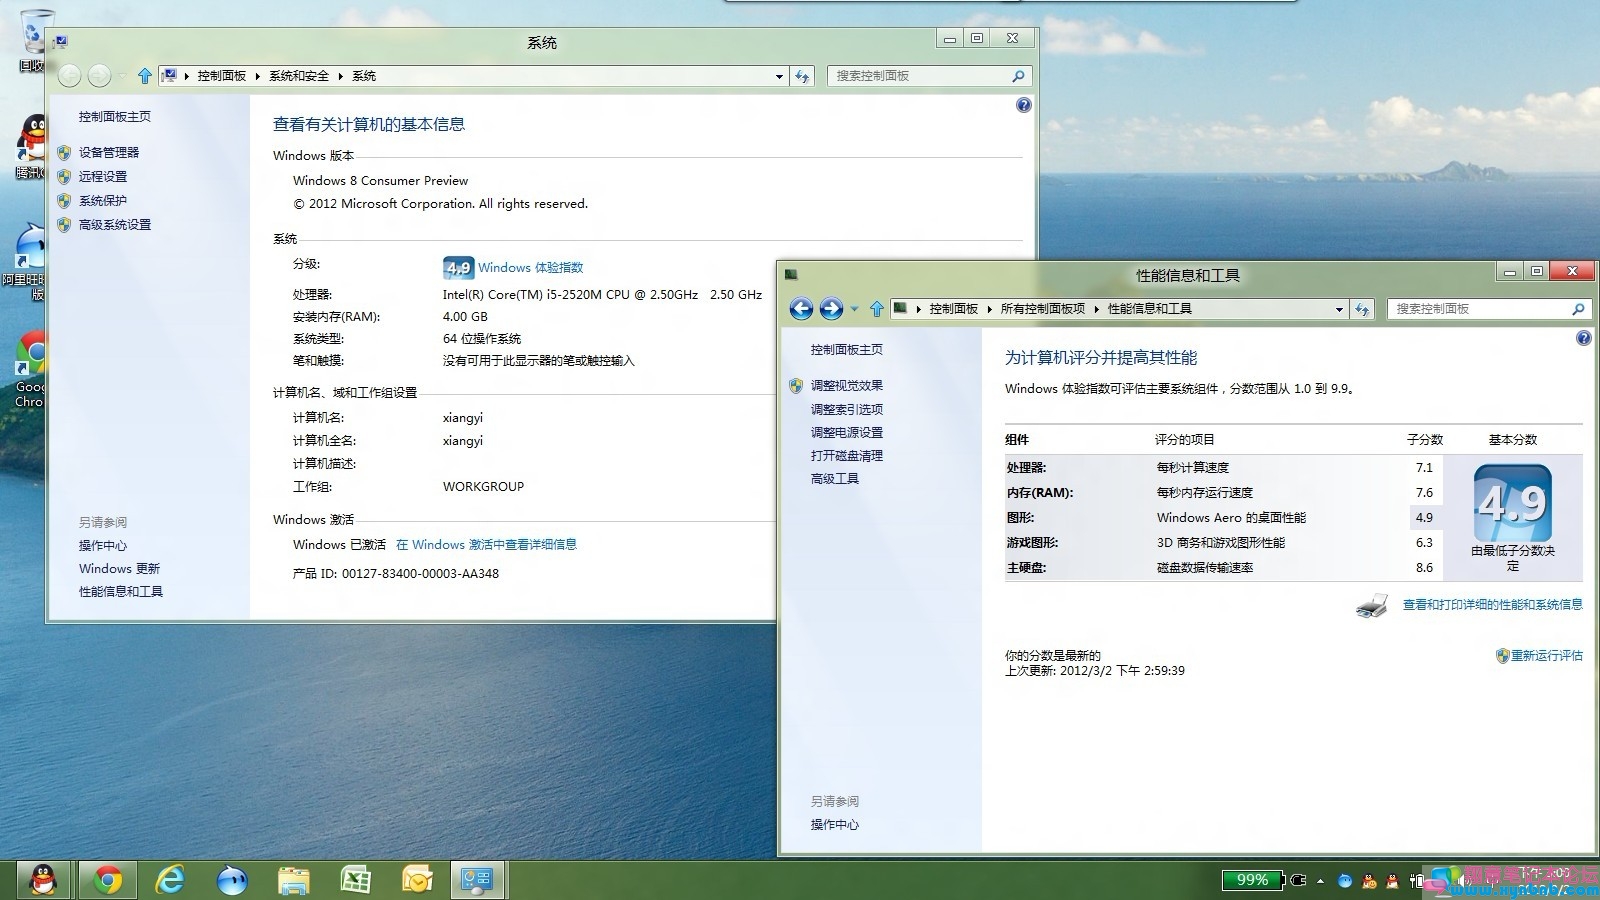Show hidden system tray icons
Image resolution: width=1600 pixels, height=900 pixels.
(1320, 881)
